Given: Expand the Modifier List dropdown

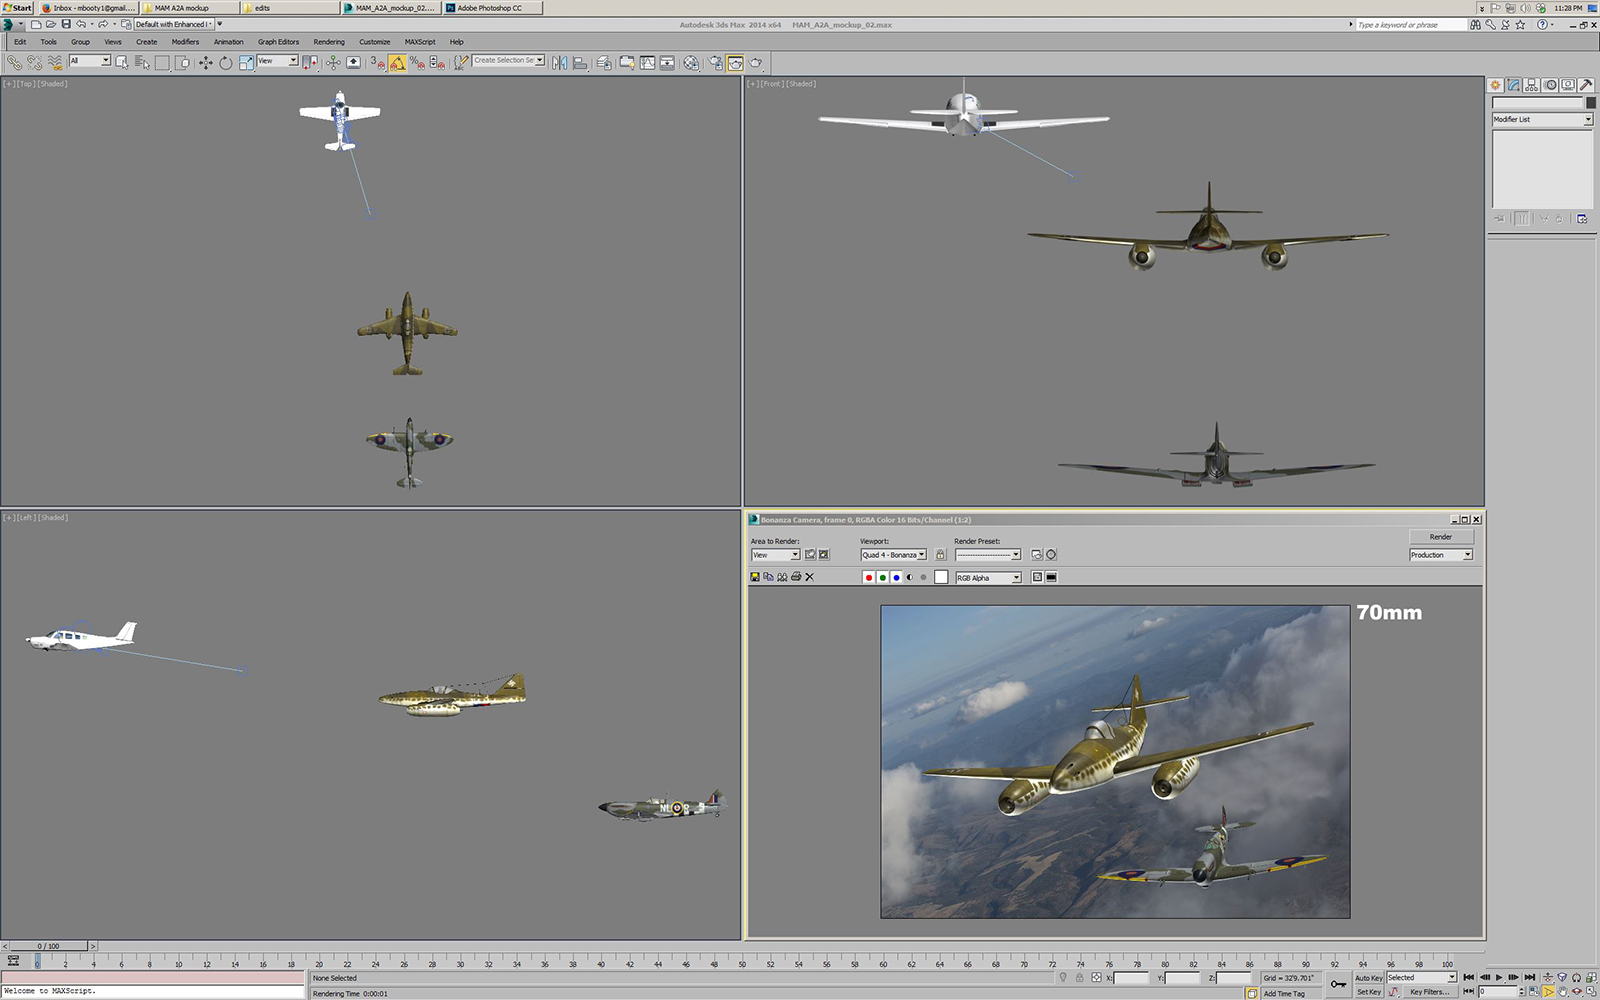Looking at the screenshot, I should tap(1587, 119).
